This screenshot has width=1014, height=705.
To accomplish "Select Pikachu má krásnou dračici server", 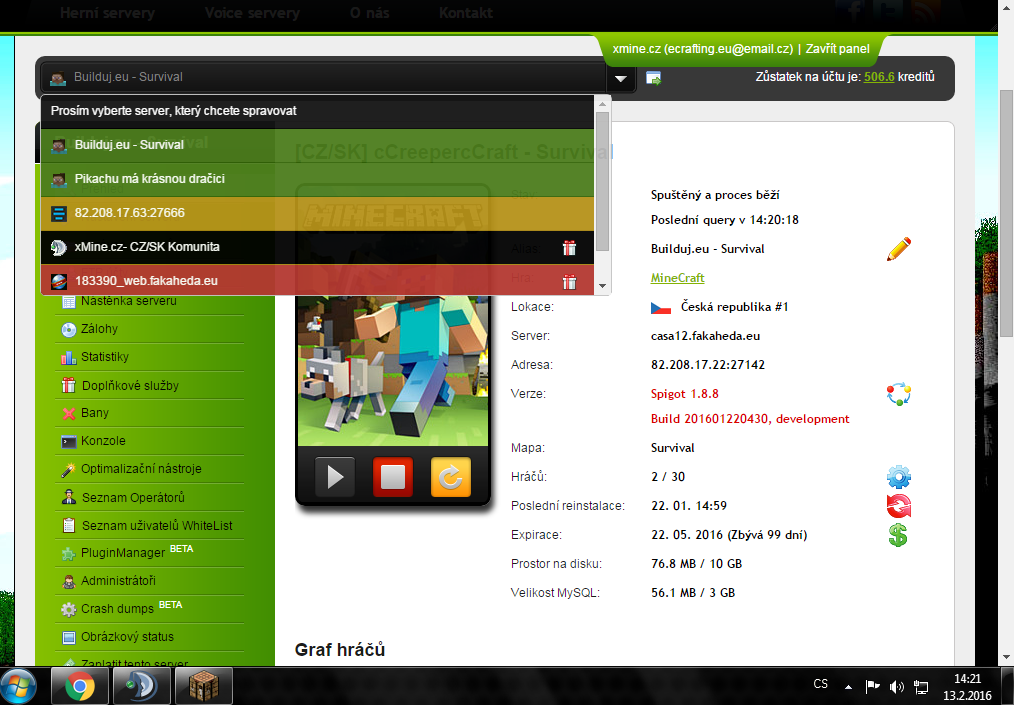I will click(317, 179).
